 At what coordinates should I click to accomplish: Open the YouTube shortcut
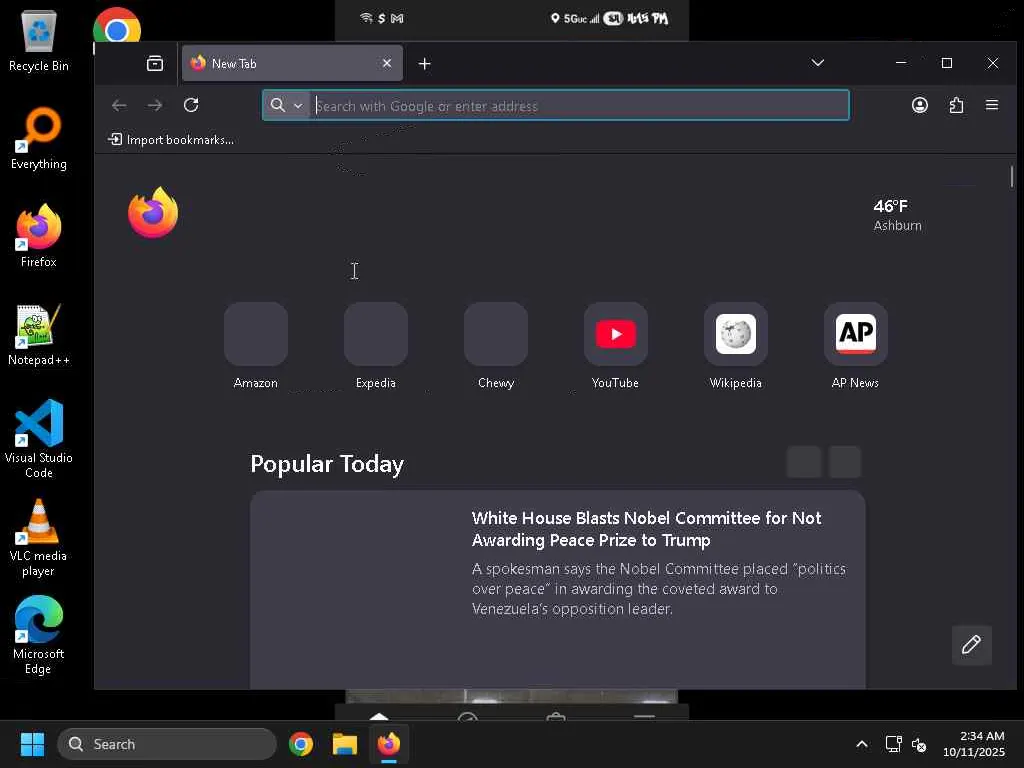615,345
